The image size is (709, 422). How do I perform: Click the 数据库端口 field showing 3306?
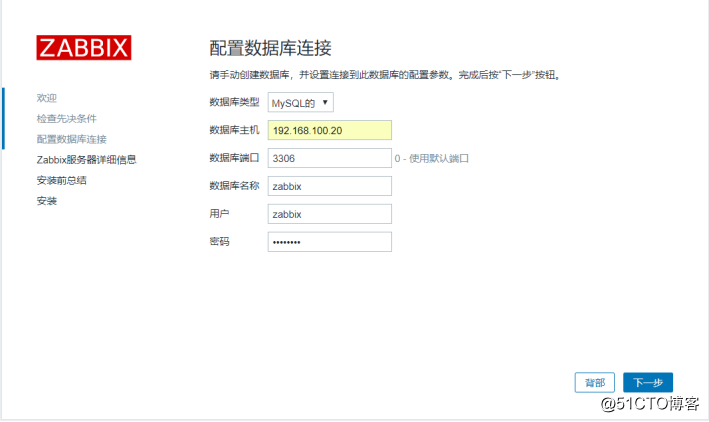pyautogui.click(x=330, y=158)
